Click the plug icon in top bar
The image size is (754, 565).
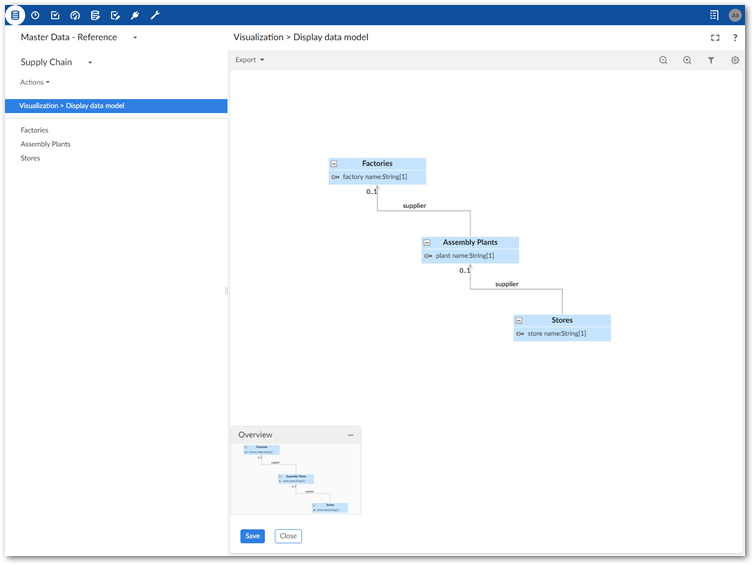click(135, 15)
